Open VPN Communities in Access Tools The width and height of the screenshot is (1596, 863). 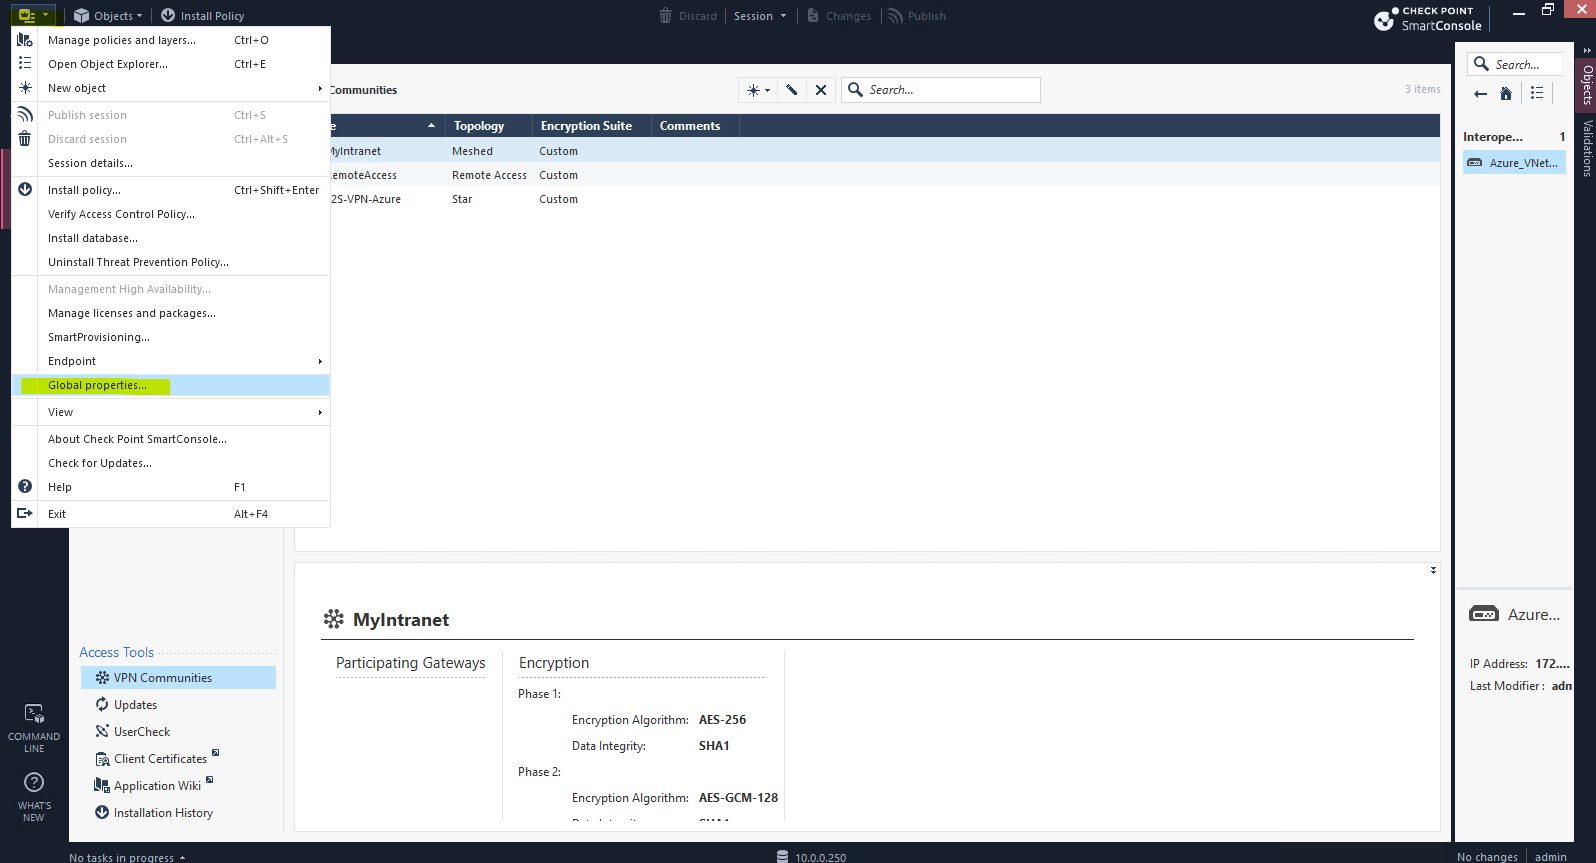[178, 678]
